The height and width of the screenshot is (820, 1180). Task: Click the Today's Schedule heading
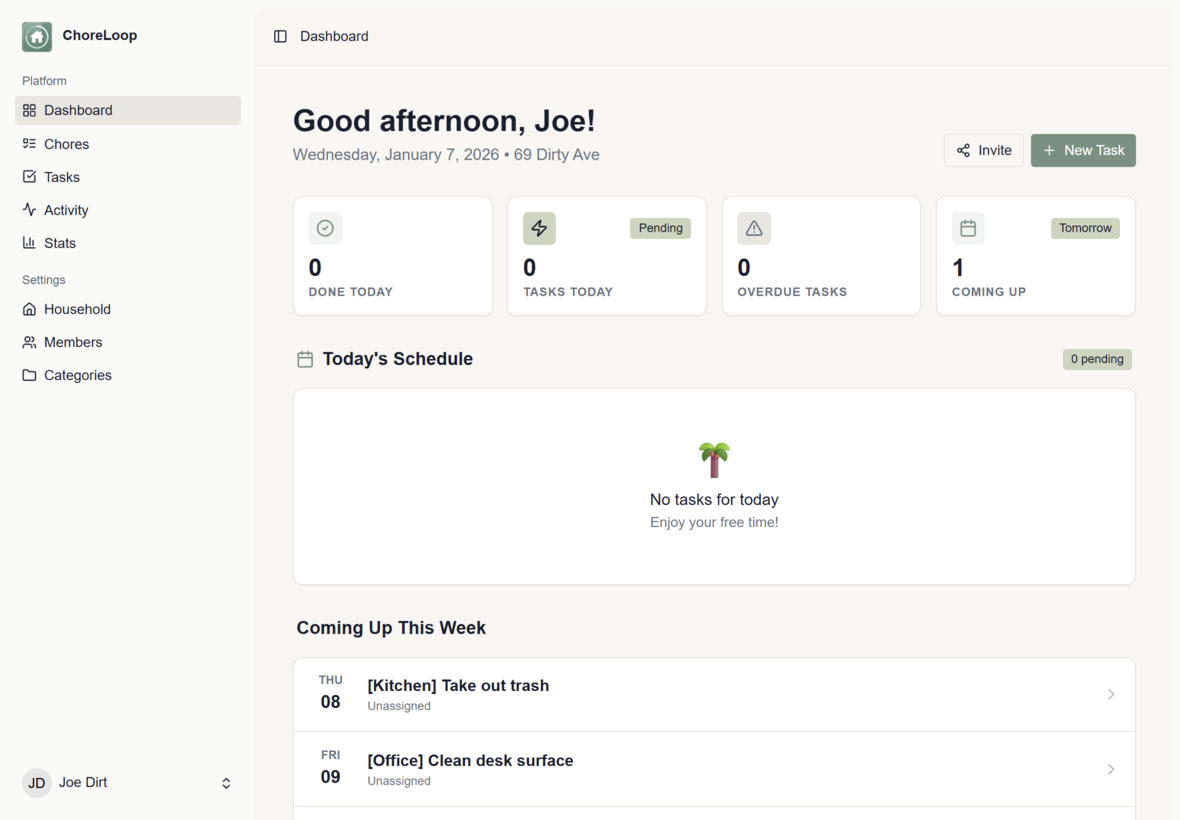coord(397,359)
